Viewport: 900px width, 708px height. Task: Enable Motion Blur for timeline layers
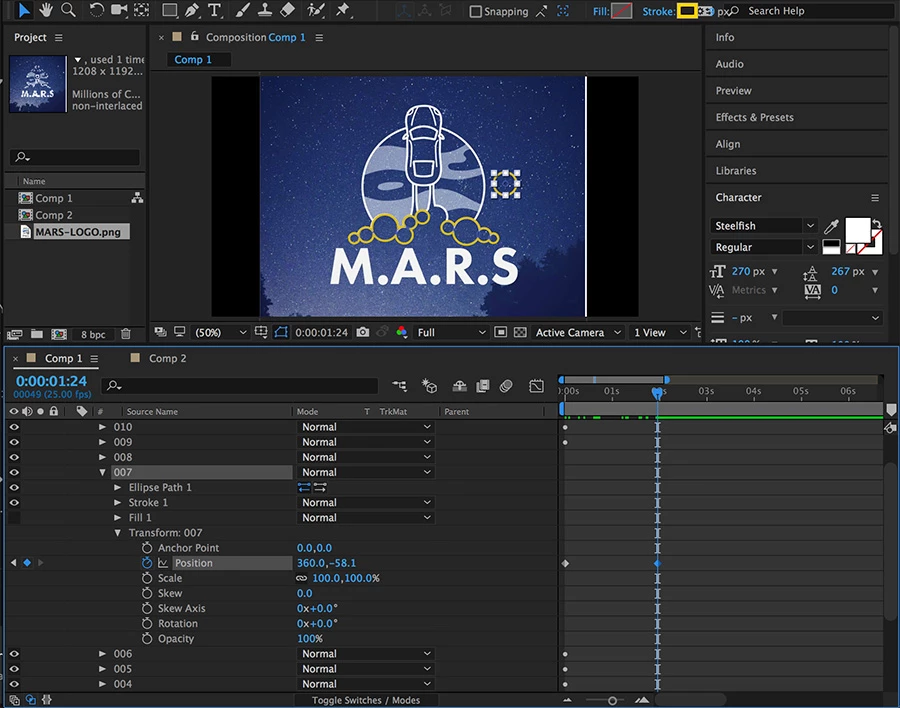506,386
